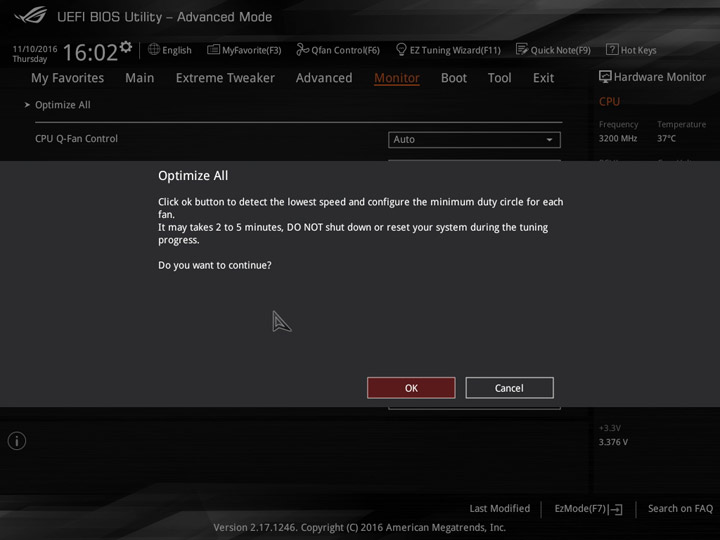
Task: Click the info circle icon
Action: pos(17,441)
